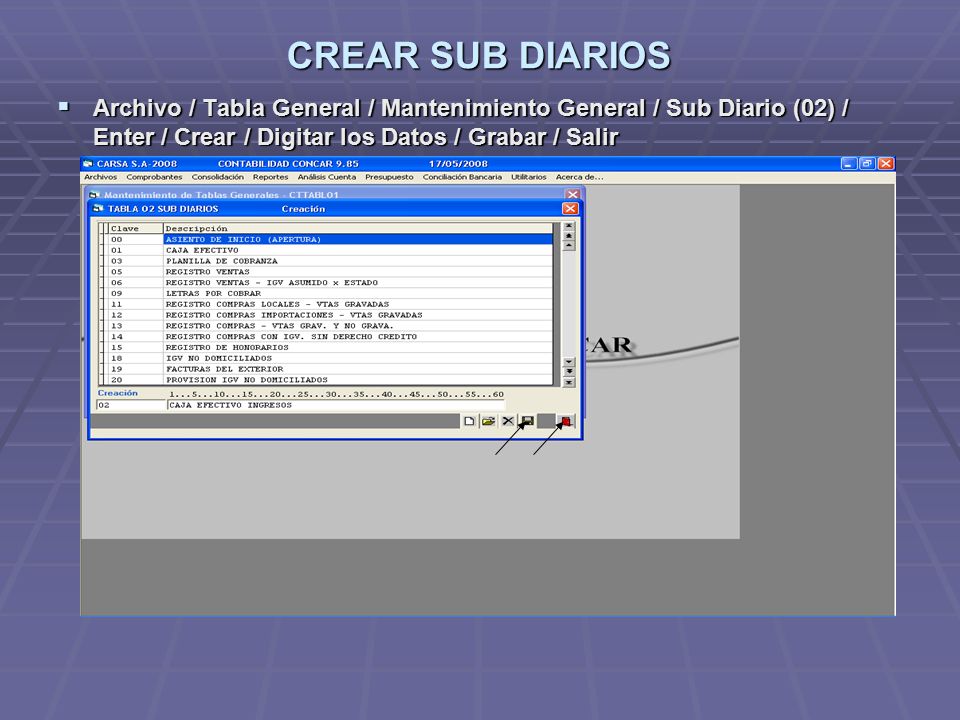Open the Análisis Cuenta menu
This screenshot has height=720, width=960.
coord(326,177)
